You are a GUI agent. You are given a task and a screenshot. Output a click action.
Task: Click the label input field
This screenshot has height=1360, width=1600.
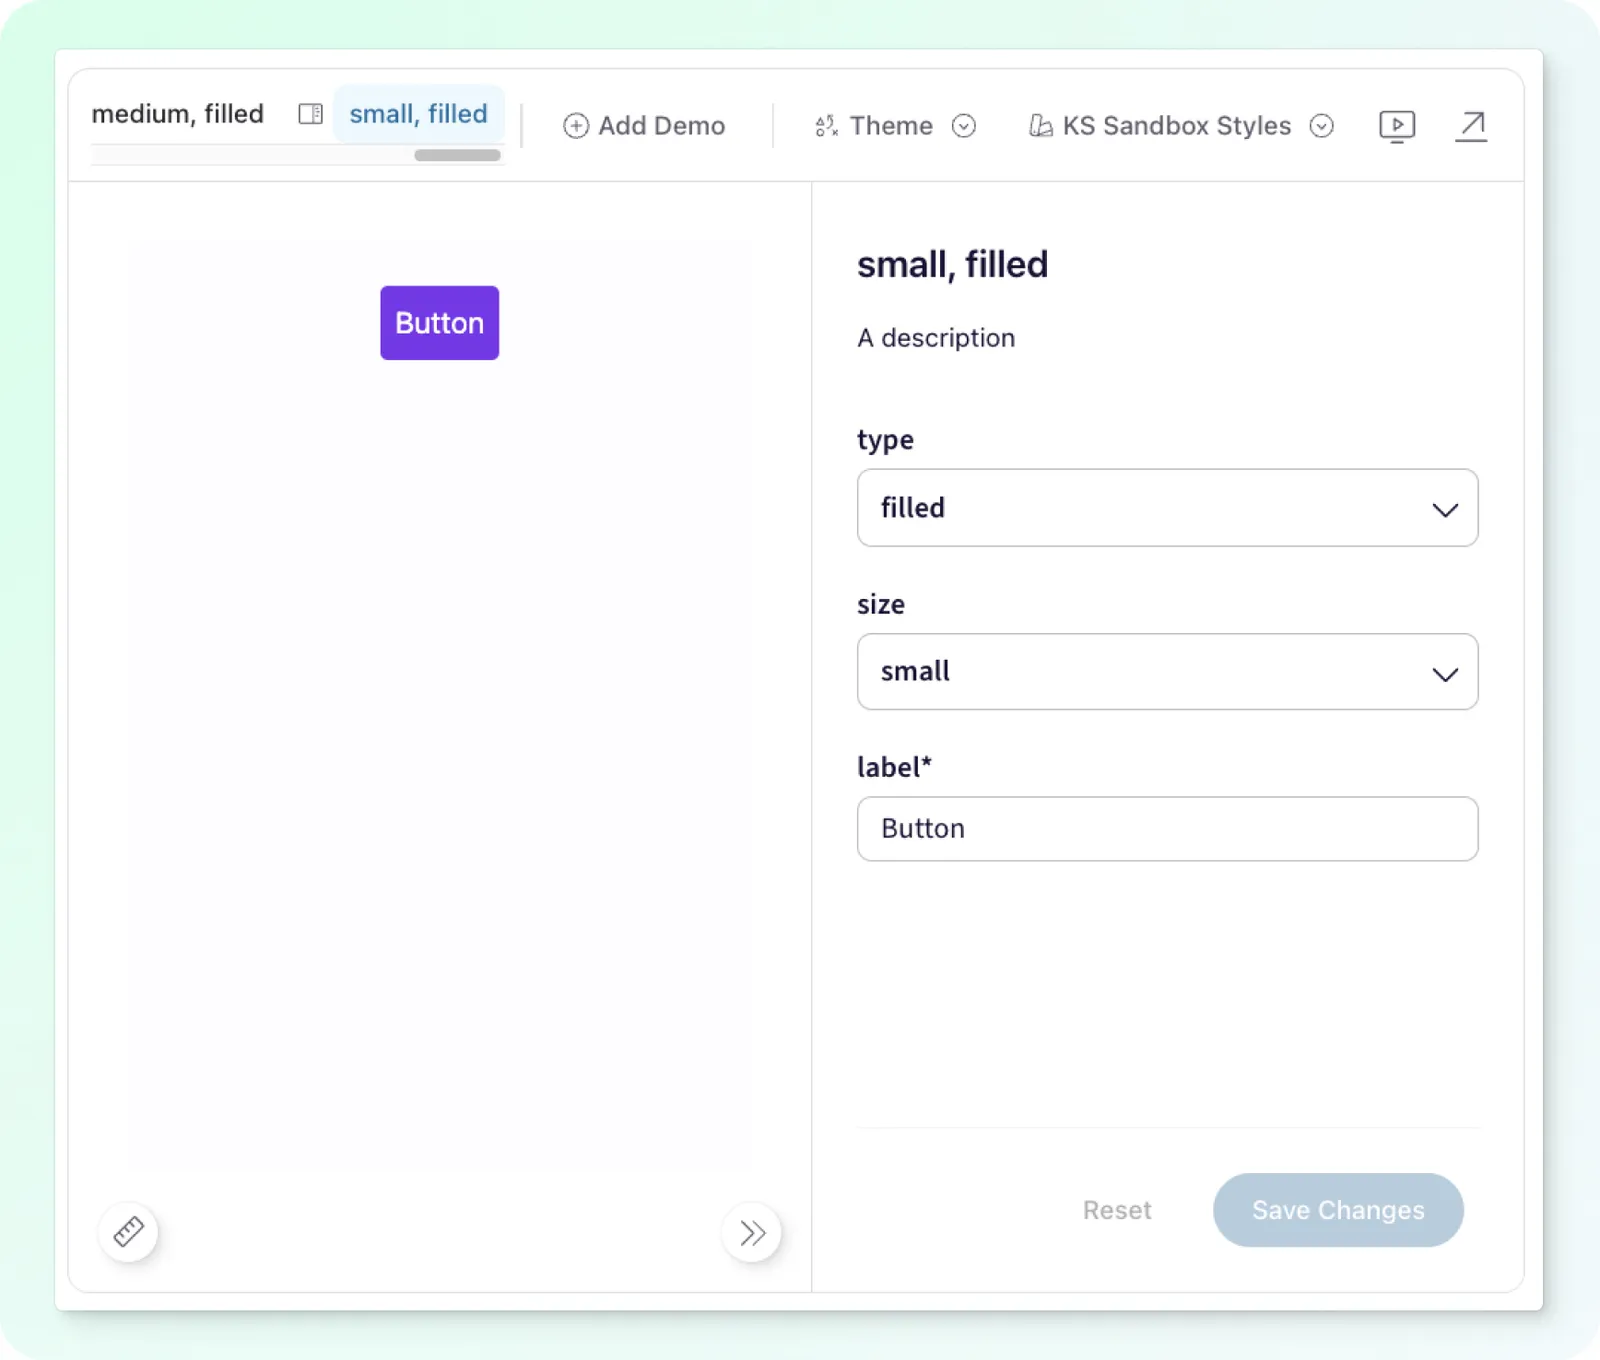(x=1167, y=829)
